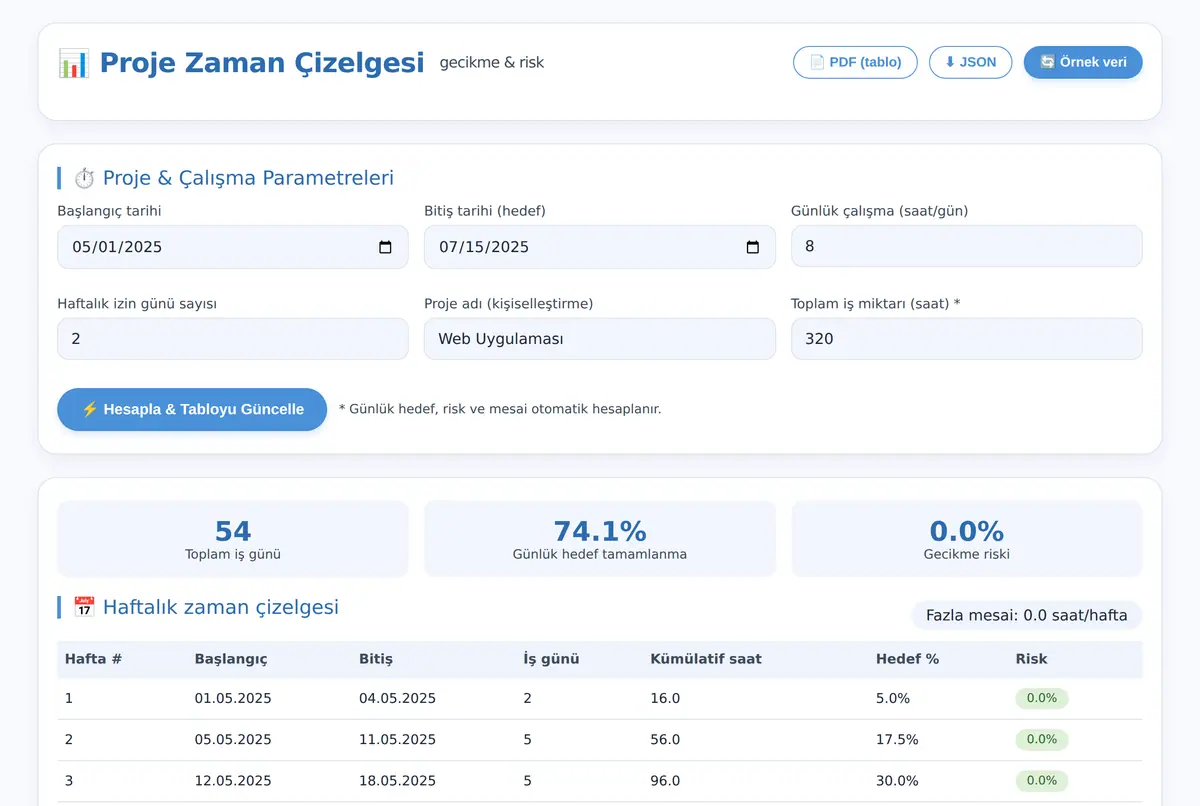Screen dimensions: 1200x806
Task: Export table with PDF (tablo) button
Action: 855,62
